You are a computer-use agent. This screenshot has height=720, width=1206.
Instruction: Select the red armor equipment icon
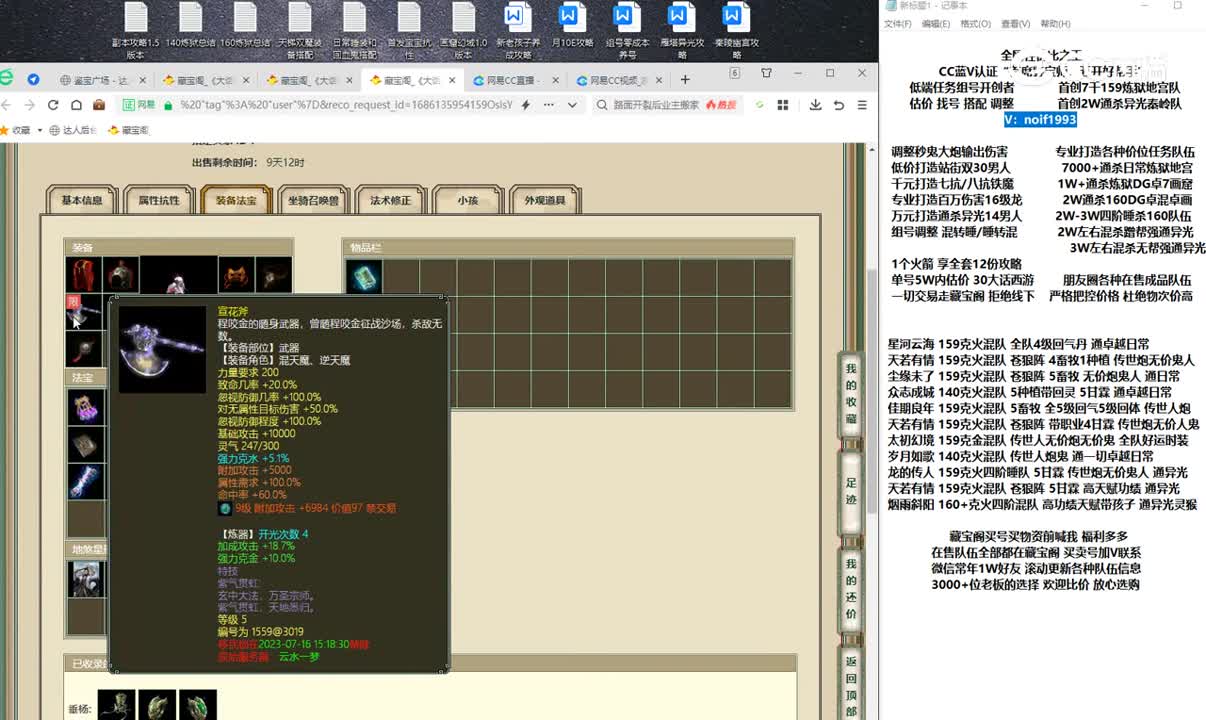(x=84, y=274)
